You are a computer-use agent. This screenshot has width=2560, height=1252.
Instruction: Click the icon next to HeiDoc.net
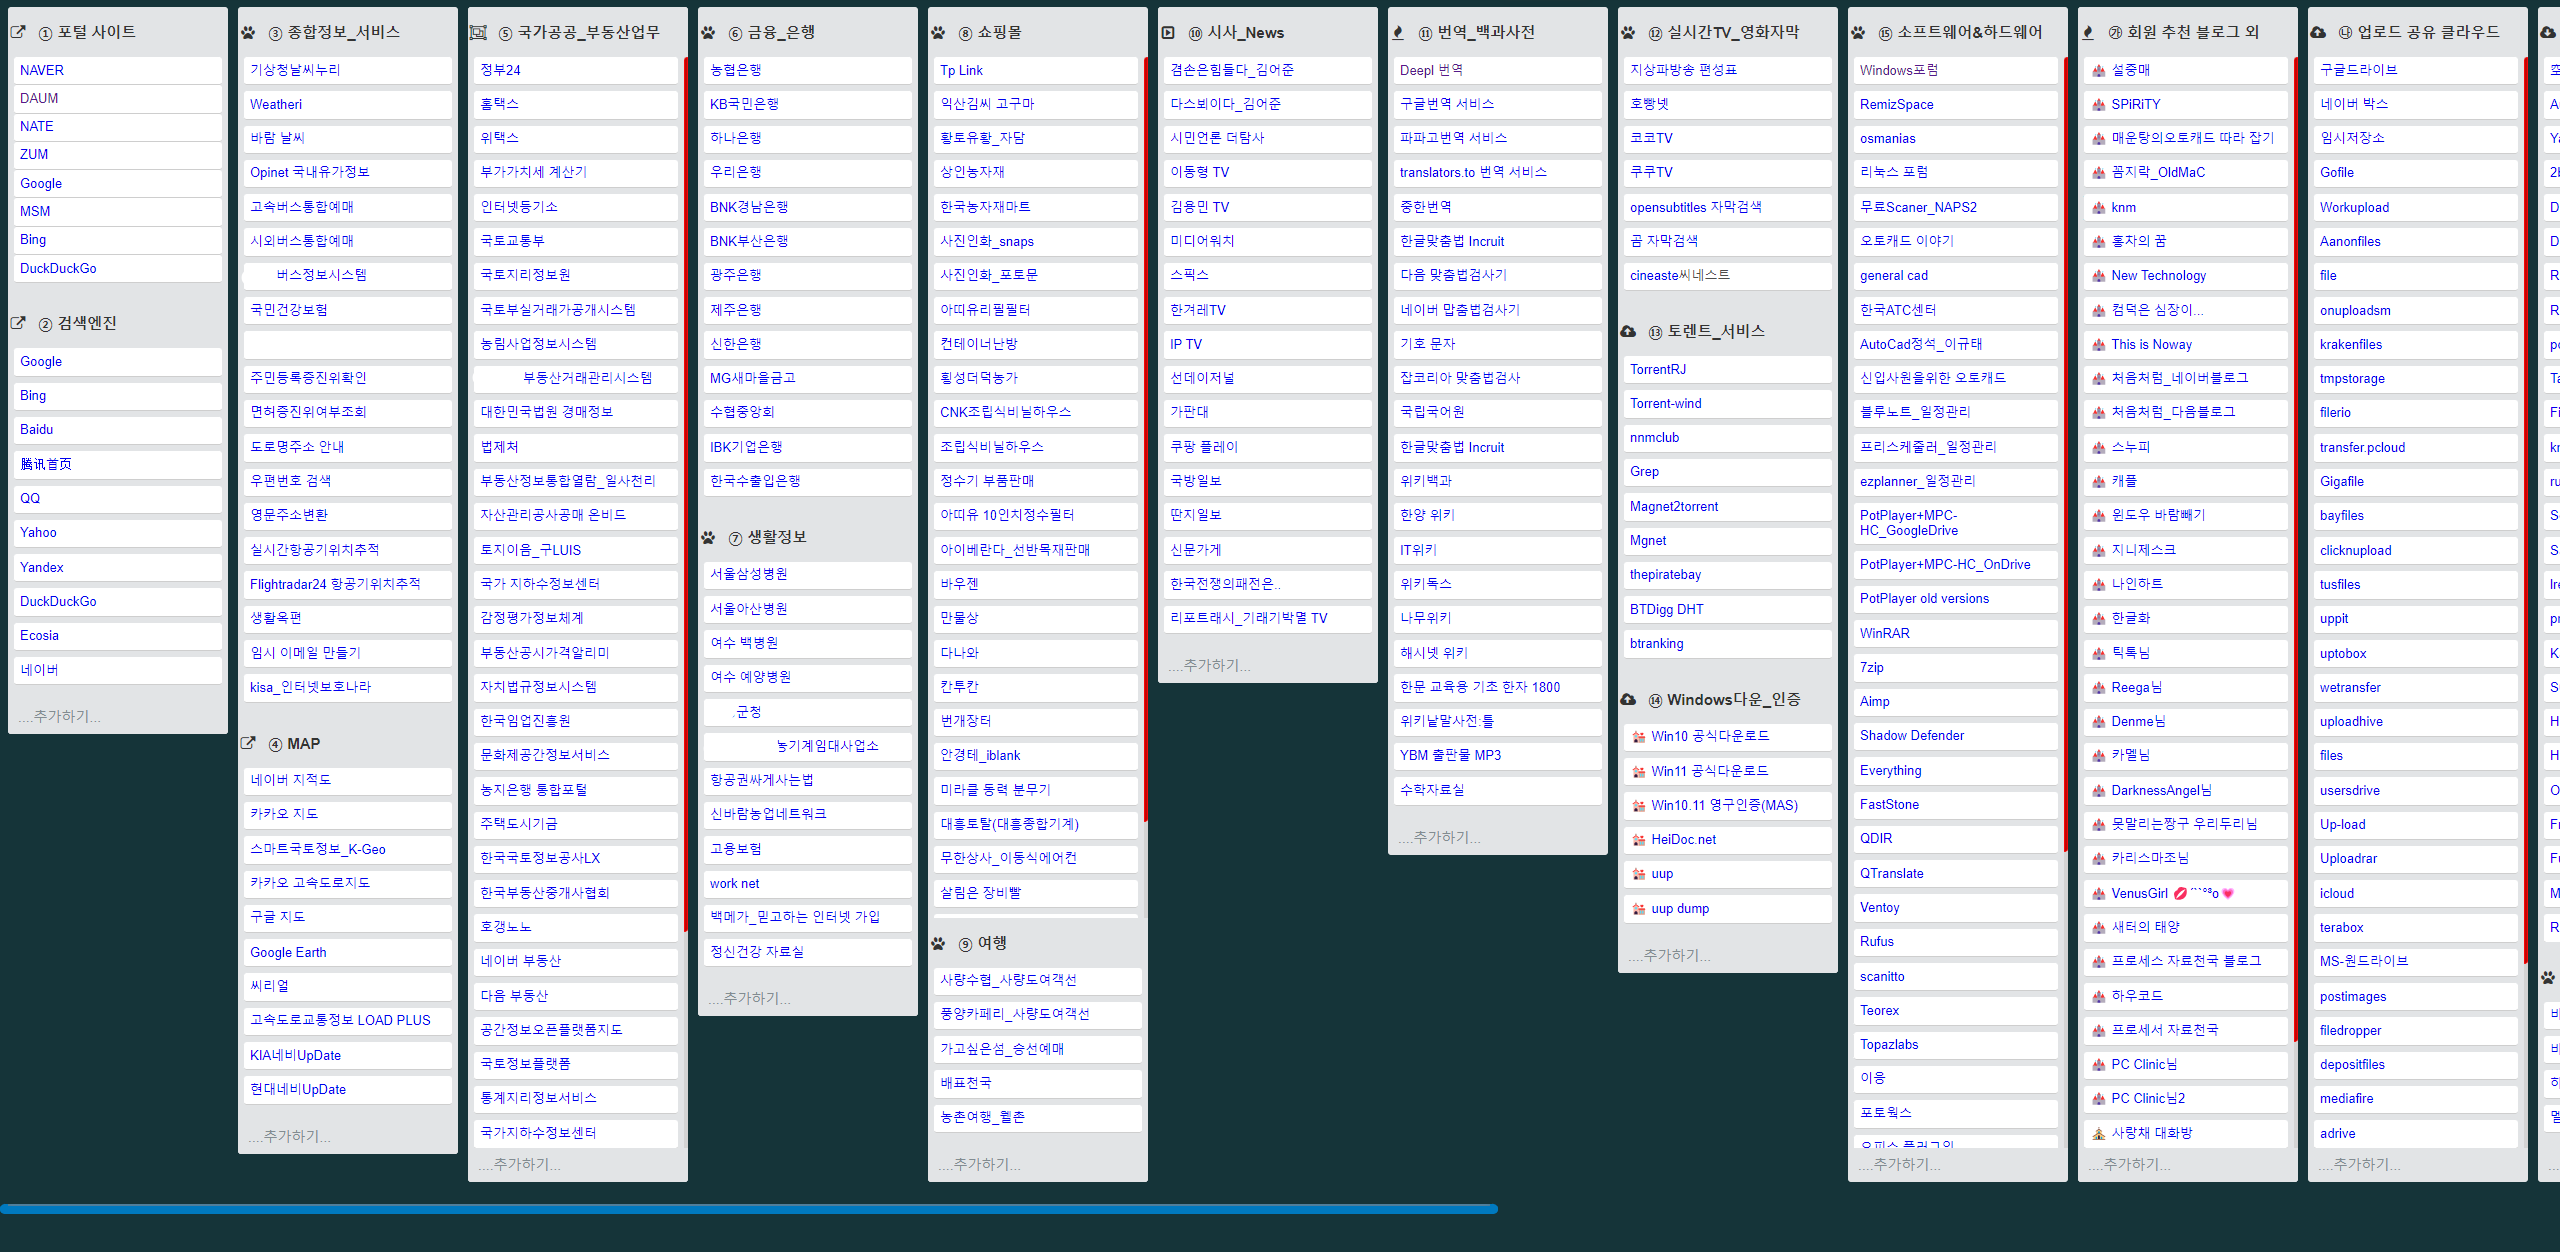click(x=1639, y=839)
